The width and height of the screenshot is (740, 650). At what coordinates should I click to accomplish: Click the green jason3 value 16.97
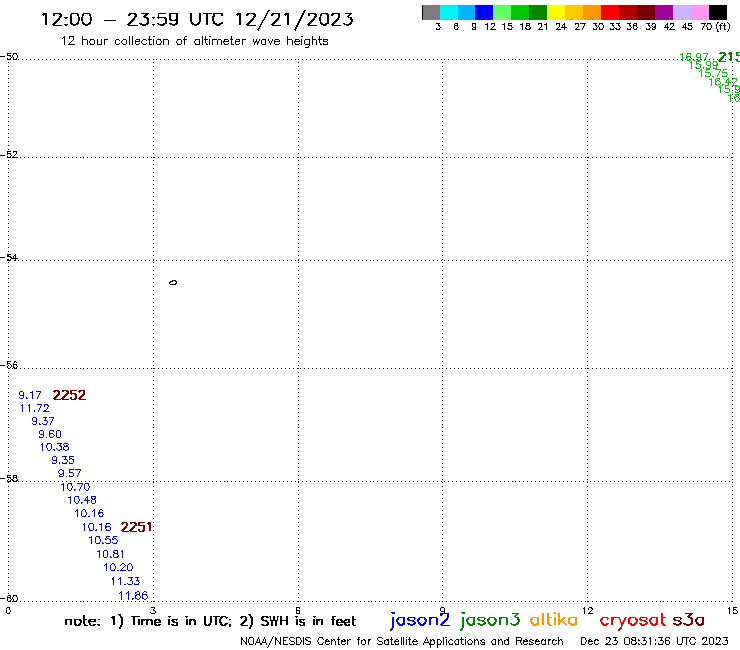click(694, 57)
